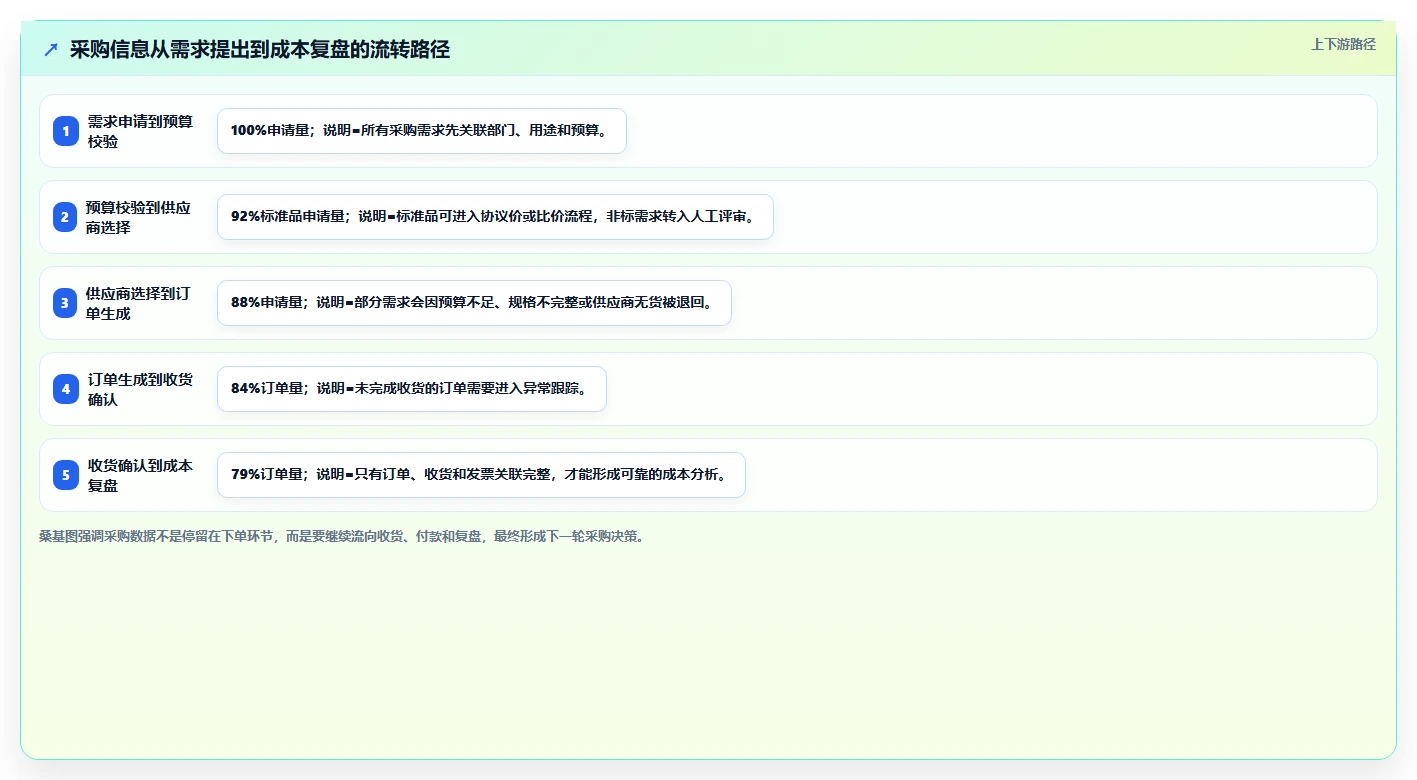
Task: Click the step 2 number badge
Action: pos(66,217)
